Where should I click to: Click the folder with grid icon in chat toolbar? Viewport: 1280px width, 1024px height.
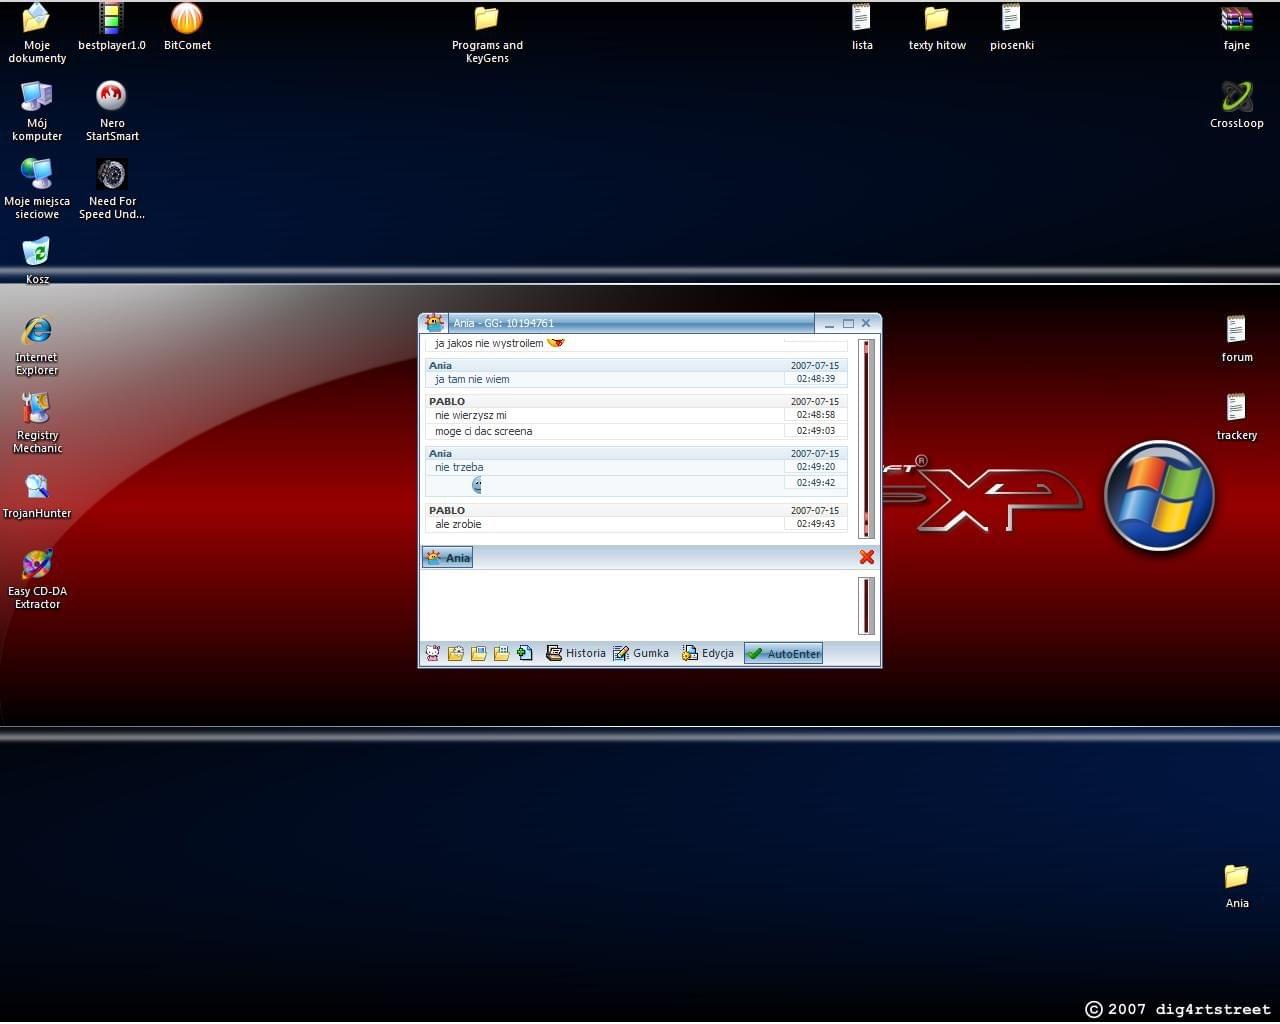[501, 653]
